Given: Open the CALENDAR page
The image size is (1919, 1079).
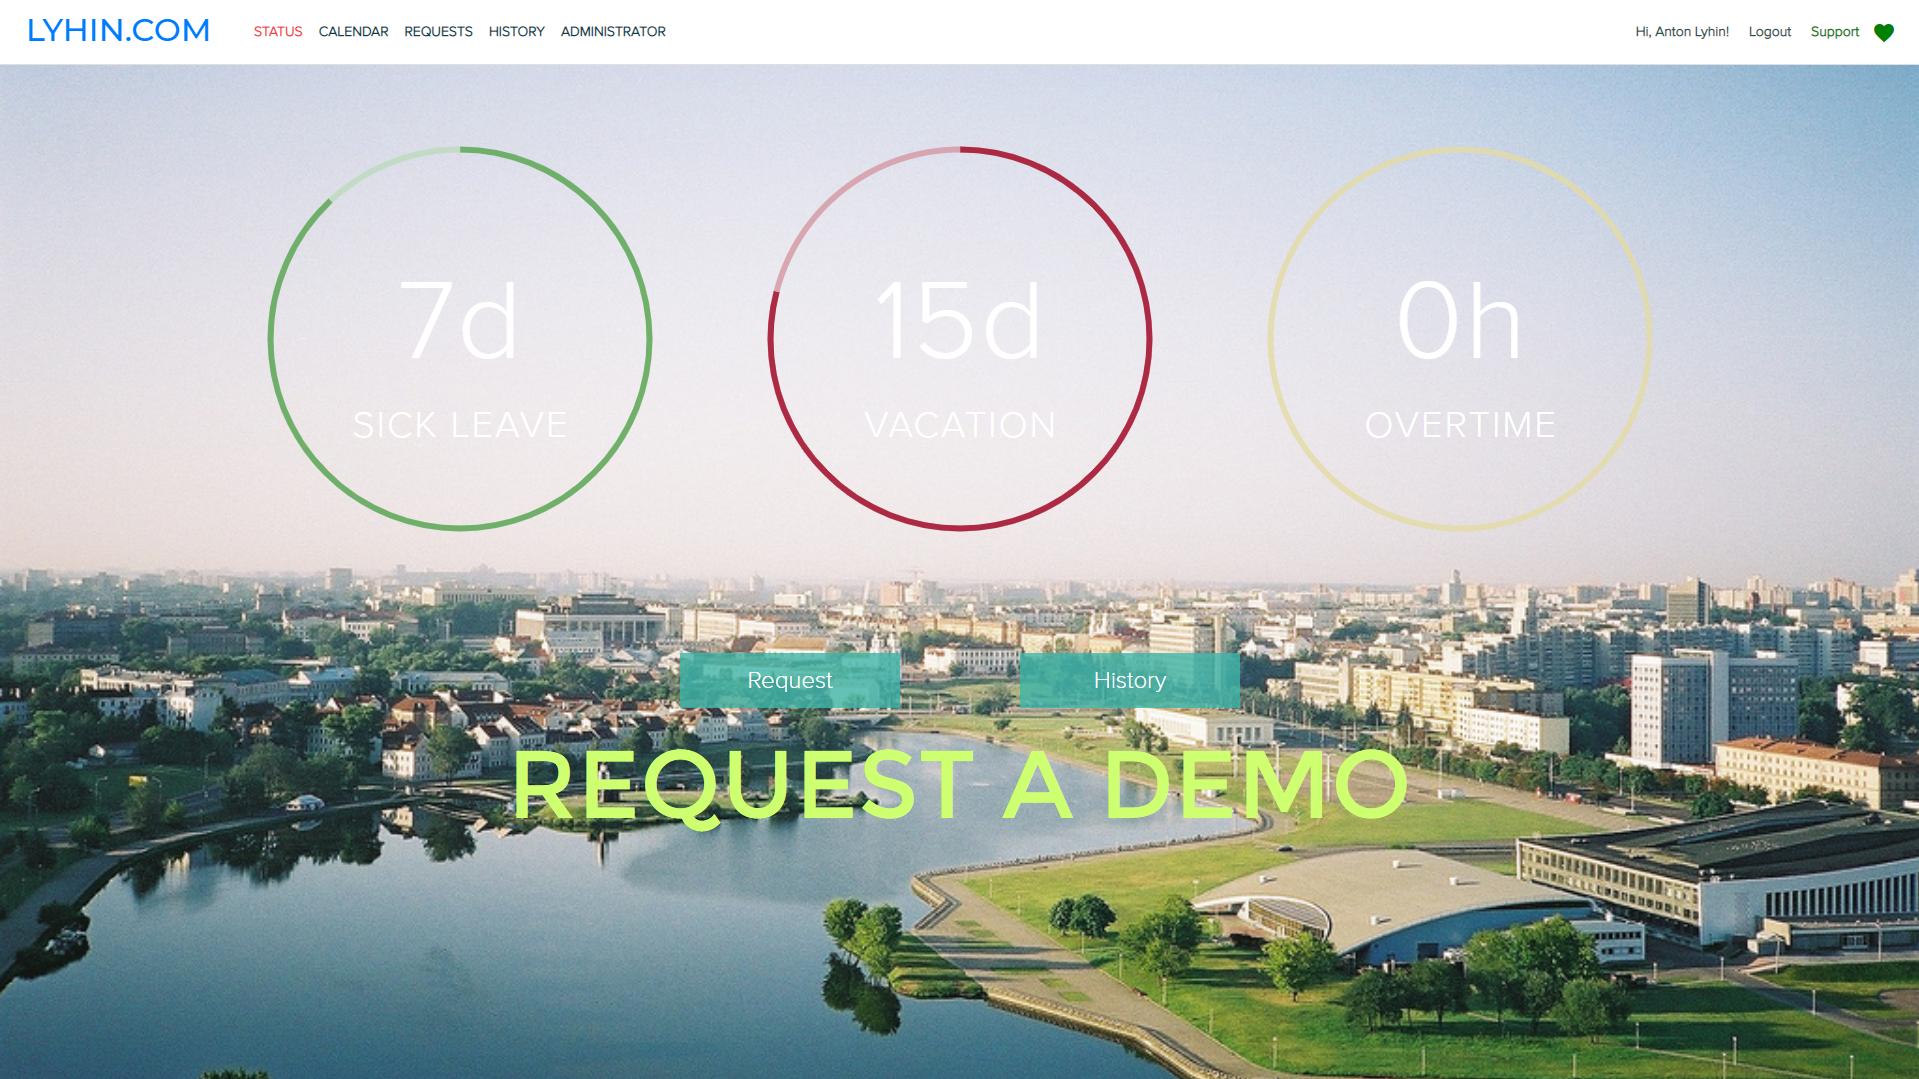Looking at the screenshot, I should [353, 32].
